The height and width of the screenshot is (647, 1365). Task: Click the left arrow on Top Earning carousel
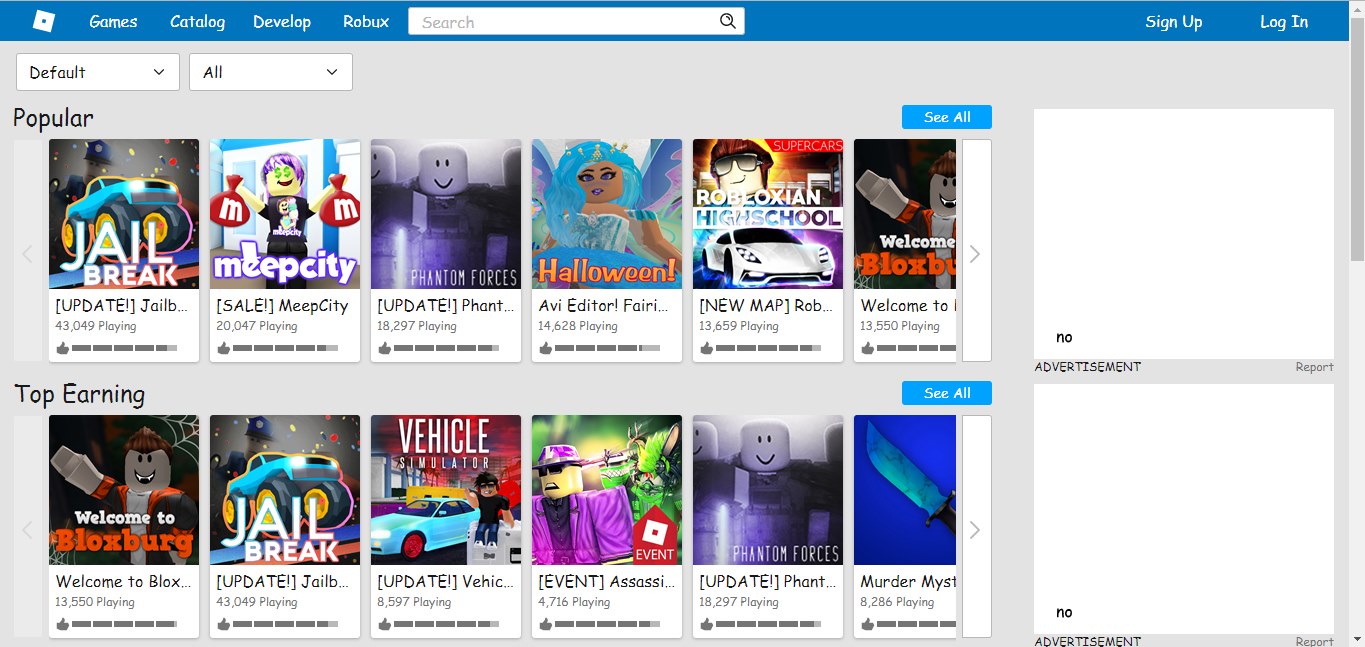pyautogui.click(x=27, y=529)
